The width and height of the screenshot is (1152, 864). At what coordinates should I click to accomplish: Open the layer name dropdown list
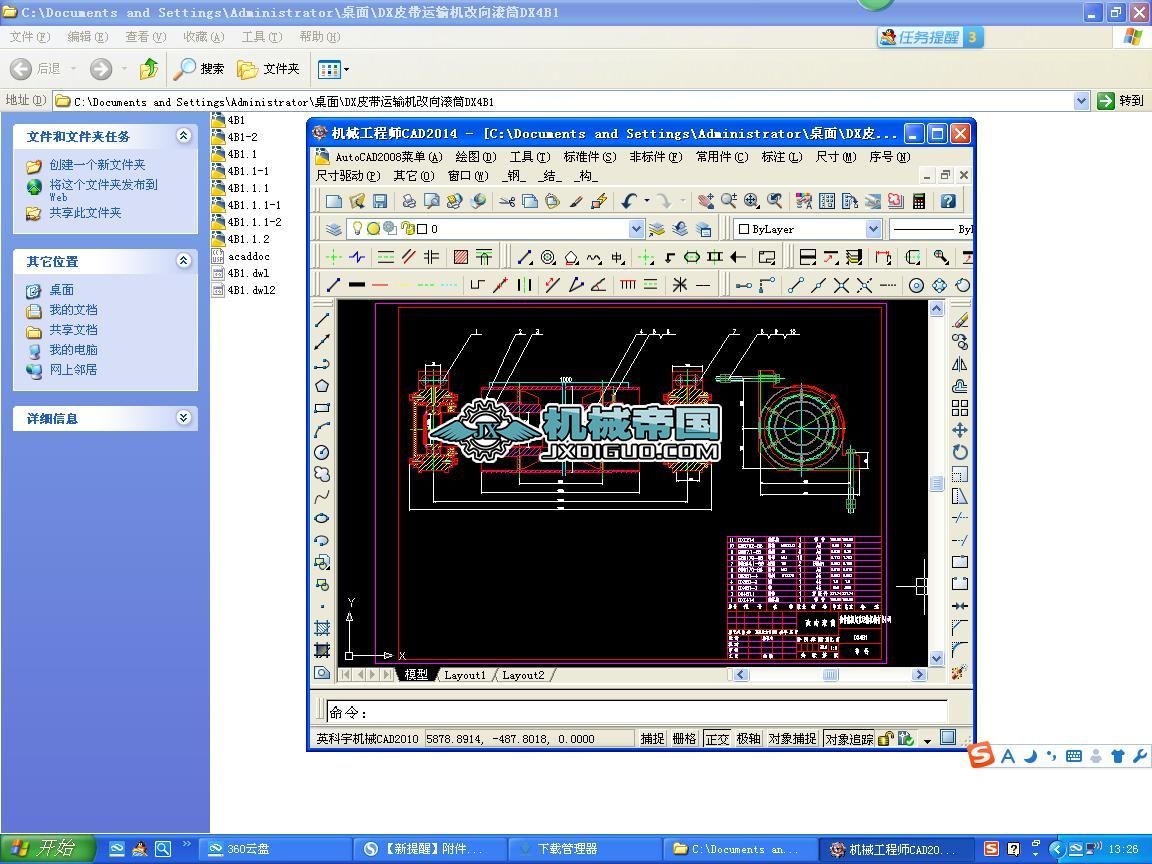point(636,229)
